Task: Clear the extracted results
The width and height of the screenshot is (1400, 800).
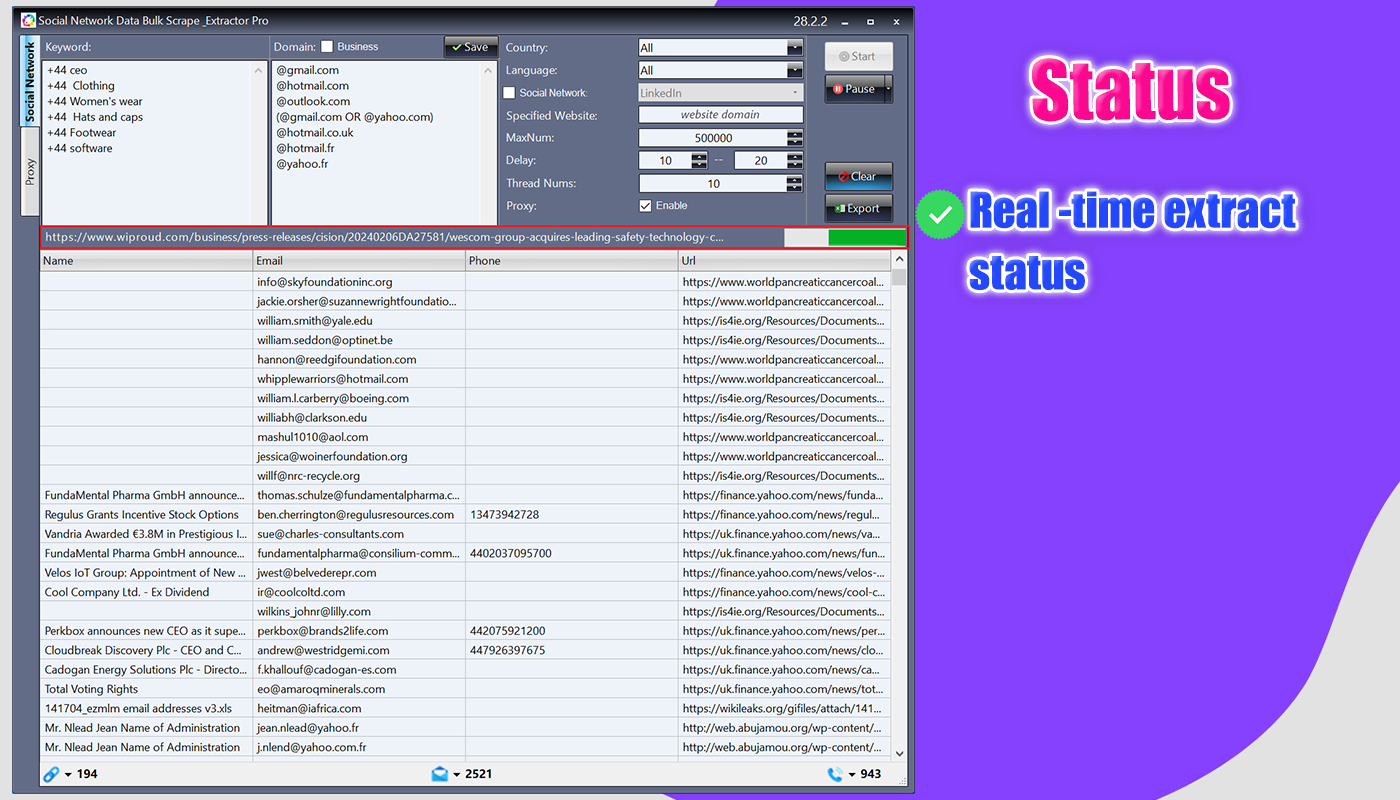Action: (x=858, y=177)
